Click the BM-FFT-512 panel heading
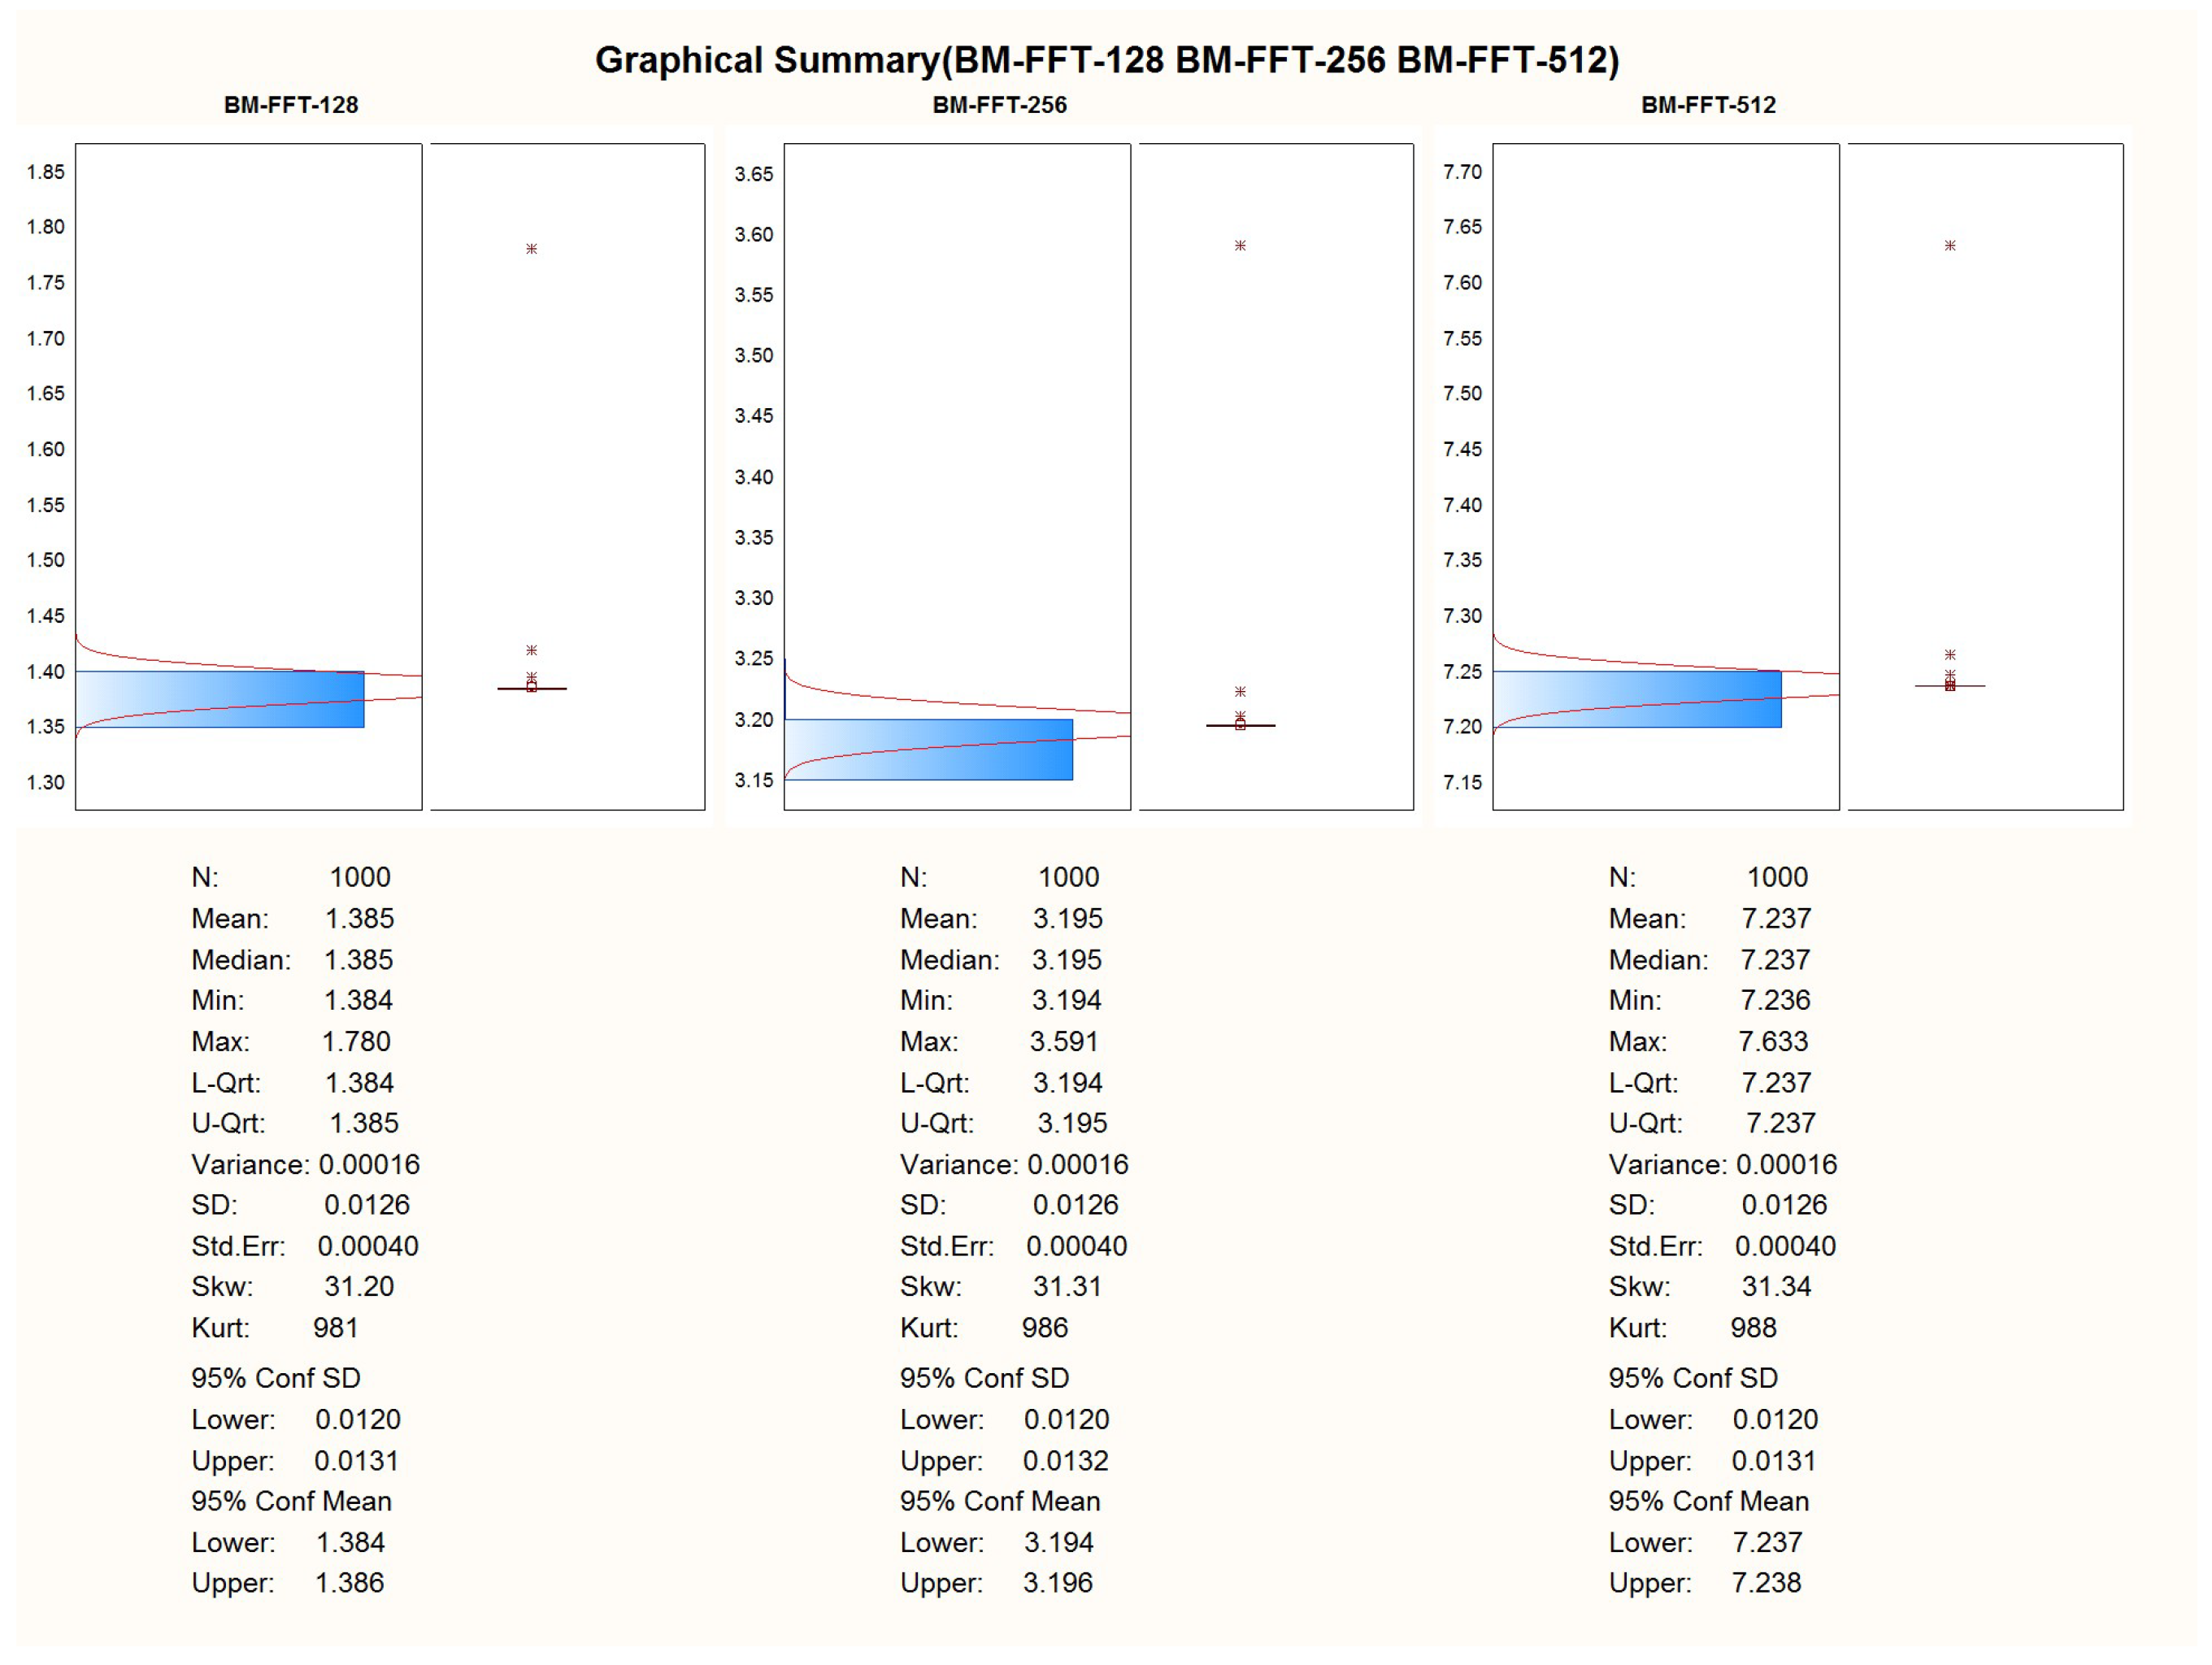This screenshot has width=2212, height=1665. click(1708, 105)
